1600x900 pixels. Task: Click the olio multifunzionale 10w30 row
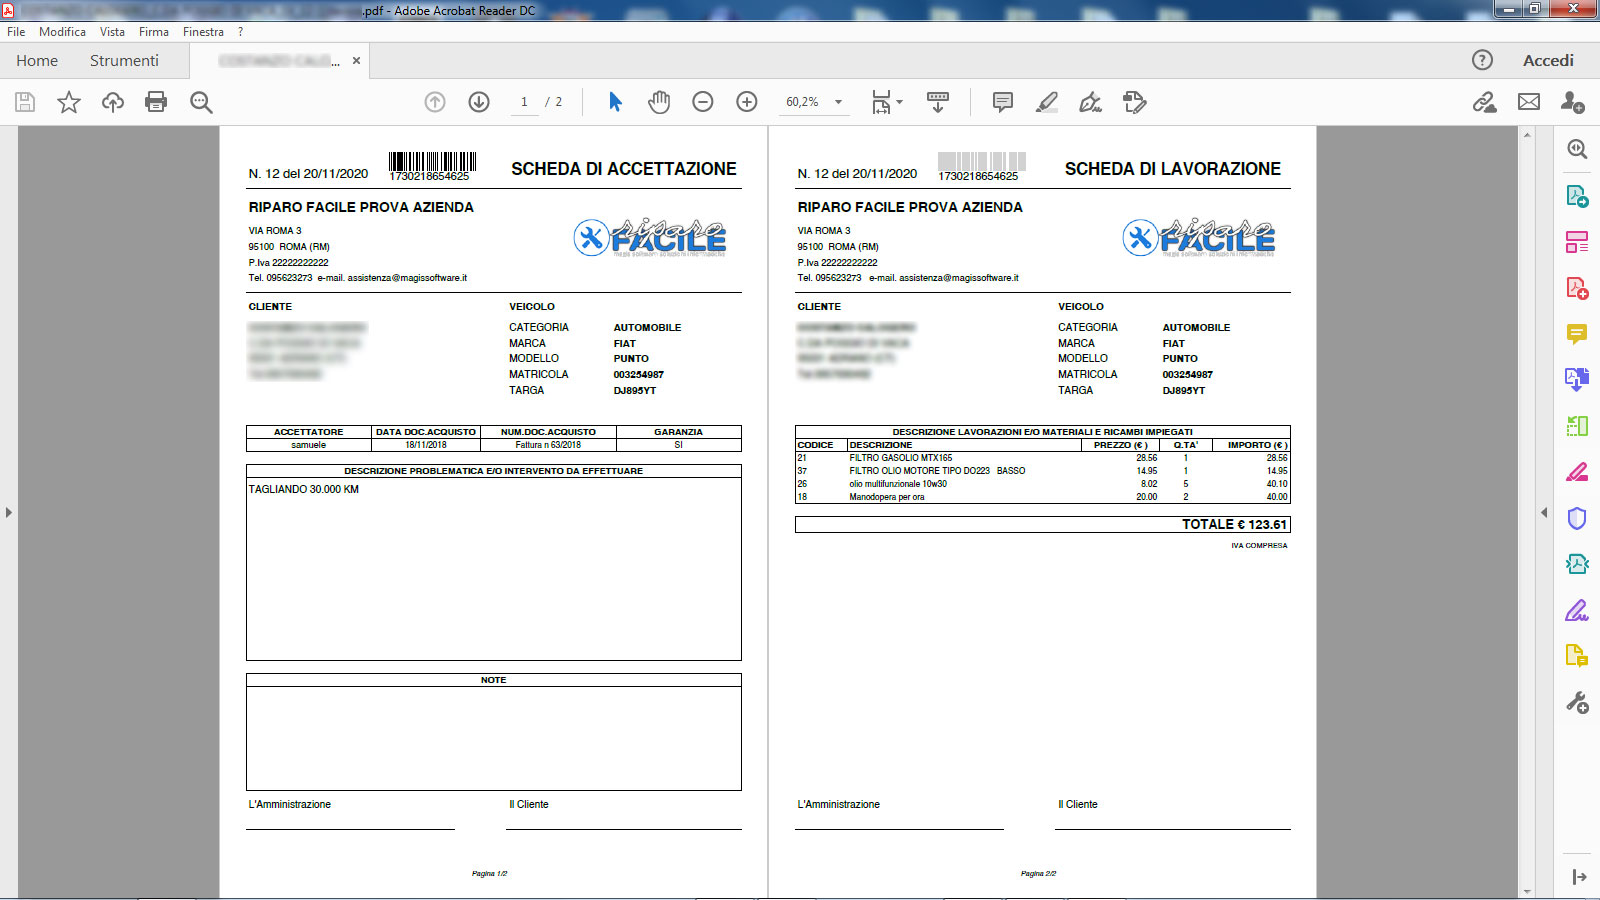point(1042,484)
